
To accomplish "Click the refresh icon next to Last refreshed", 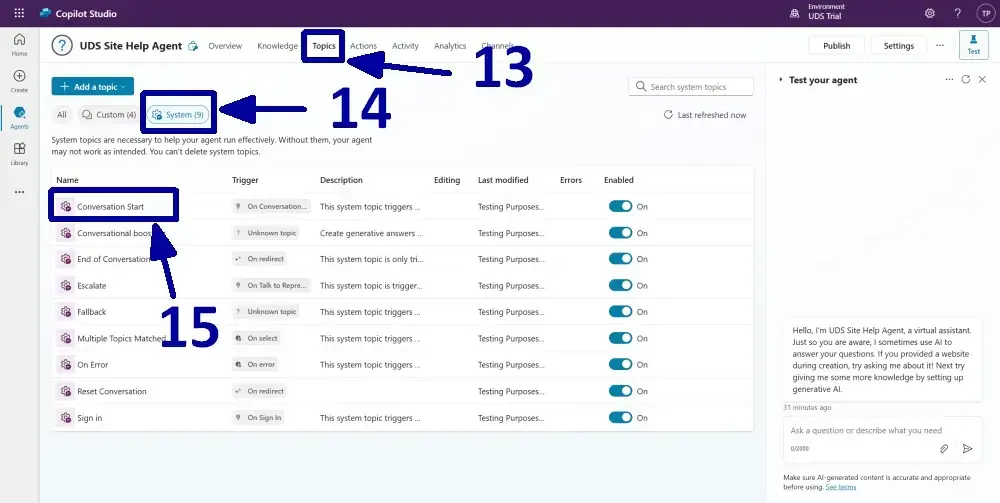I will coord(668,115).
